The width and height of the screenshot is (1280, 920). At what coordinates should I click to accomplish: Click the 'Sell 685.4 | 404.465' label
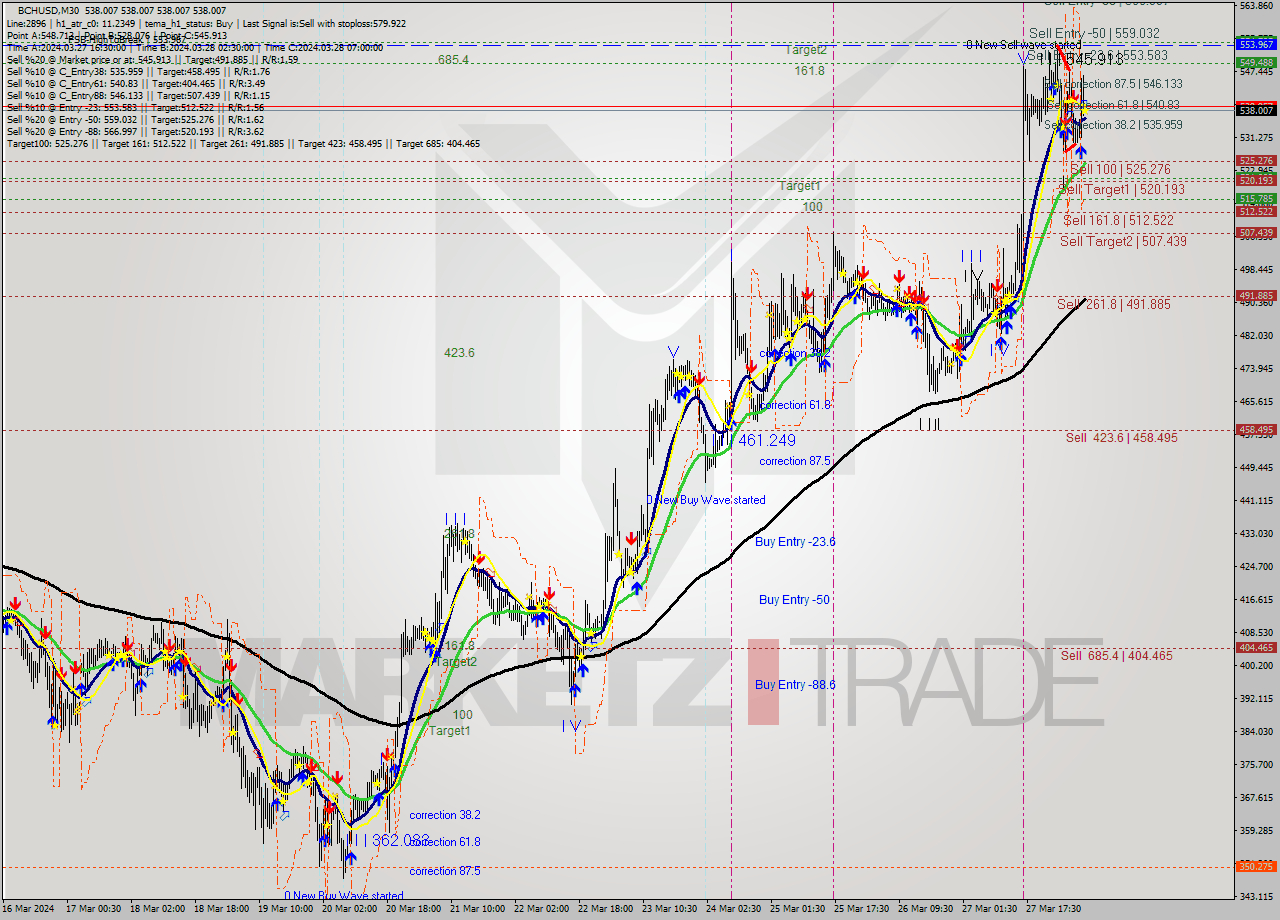(1116, 655)
